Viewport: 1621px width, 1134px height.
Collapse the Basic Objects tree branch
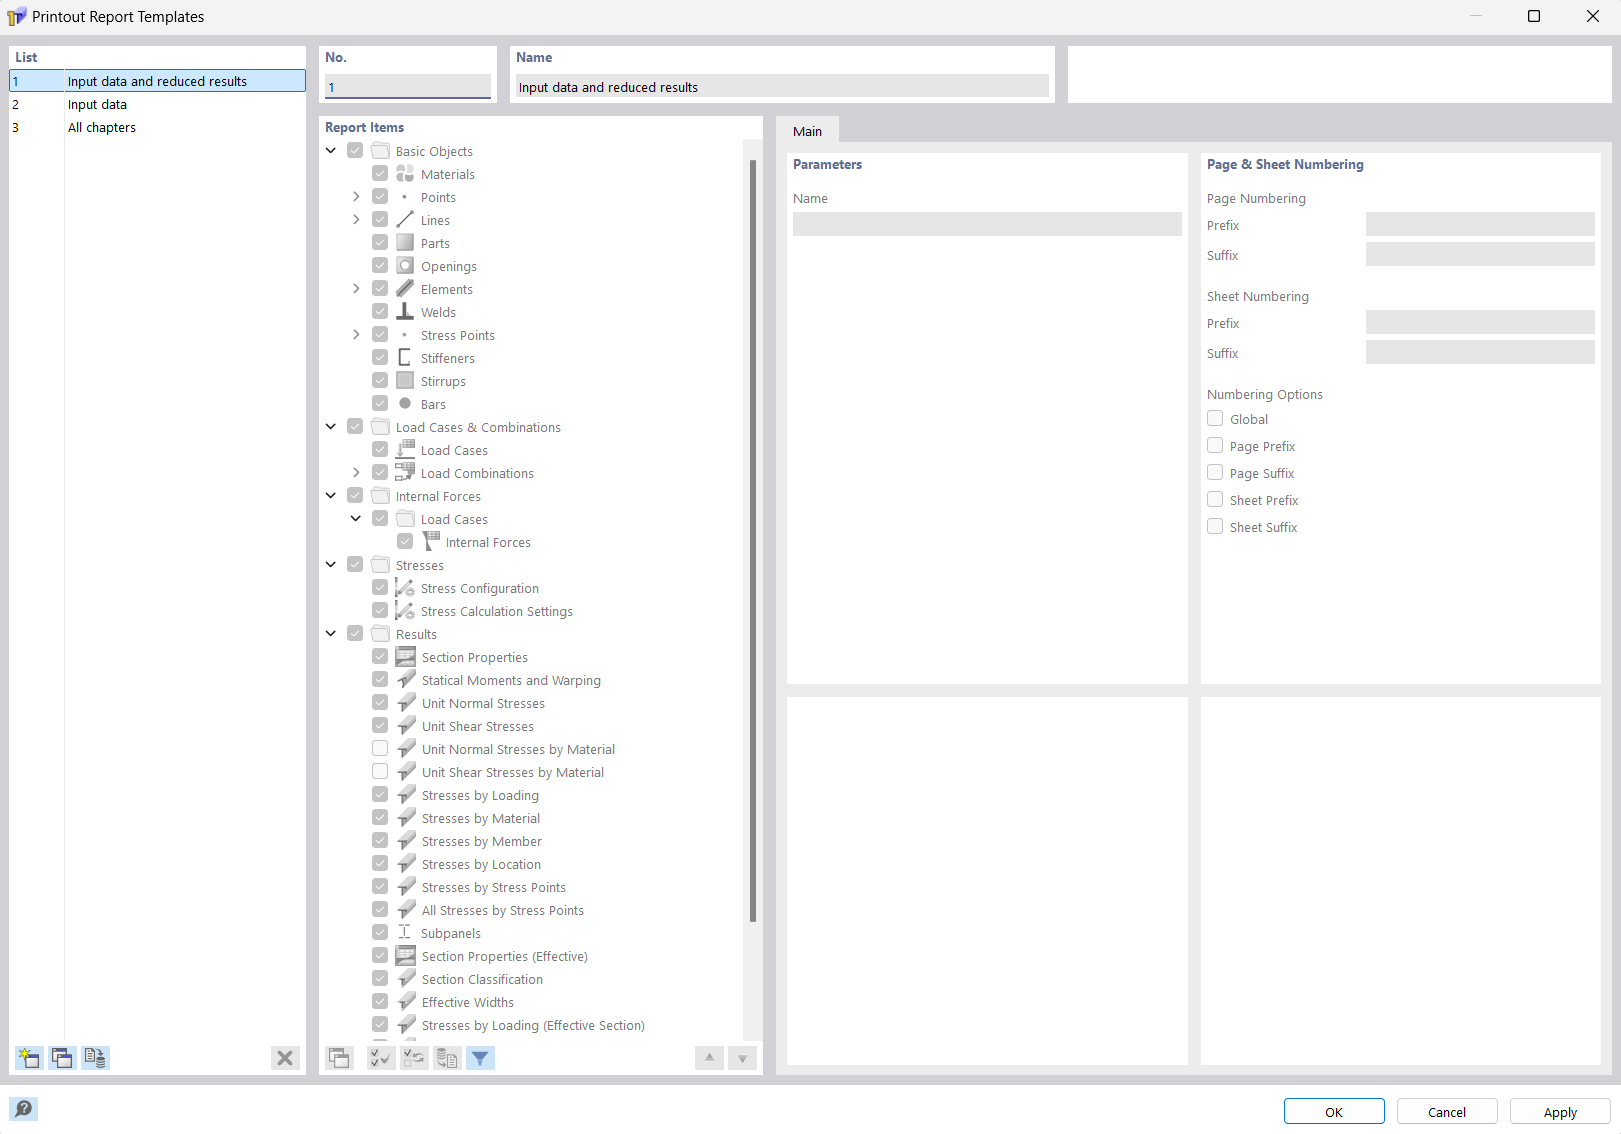tap(331, 149)
